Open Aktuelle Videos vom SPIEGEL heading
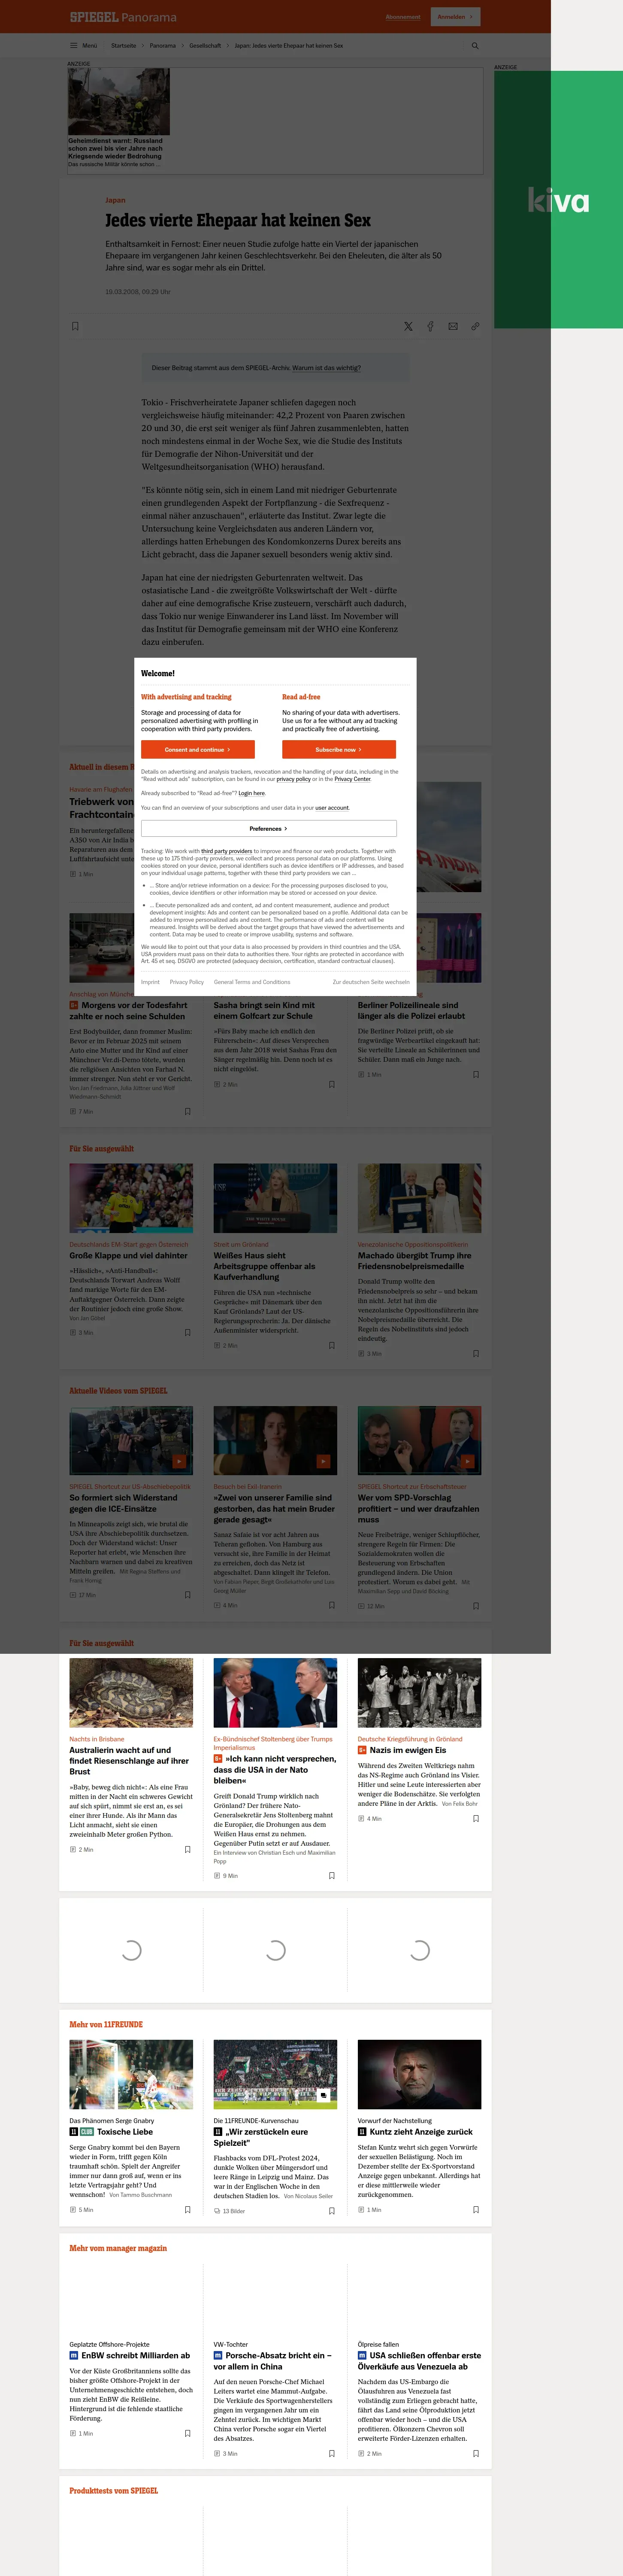Image resolution: width=623 pixels, height=2576 pixels. [118, 1390]
